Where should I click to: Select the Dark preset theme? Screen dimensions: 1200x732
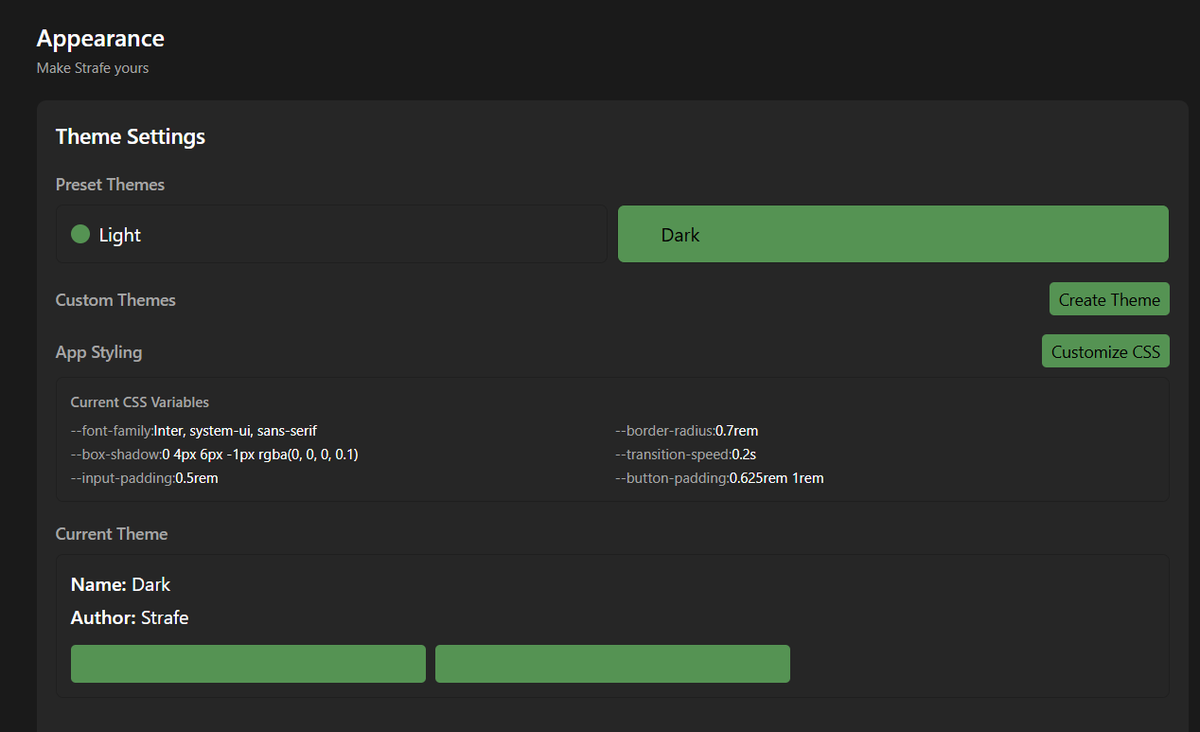tap(893, 234)
